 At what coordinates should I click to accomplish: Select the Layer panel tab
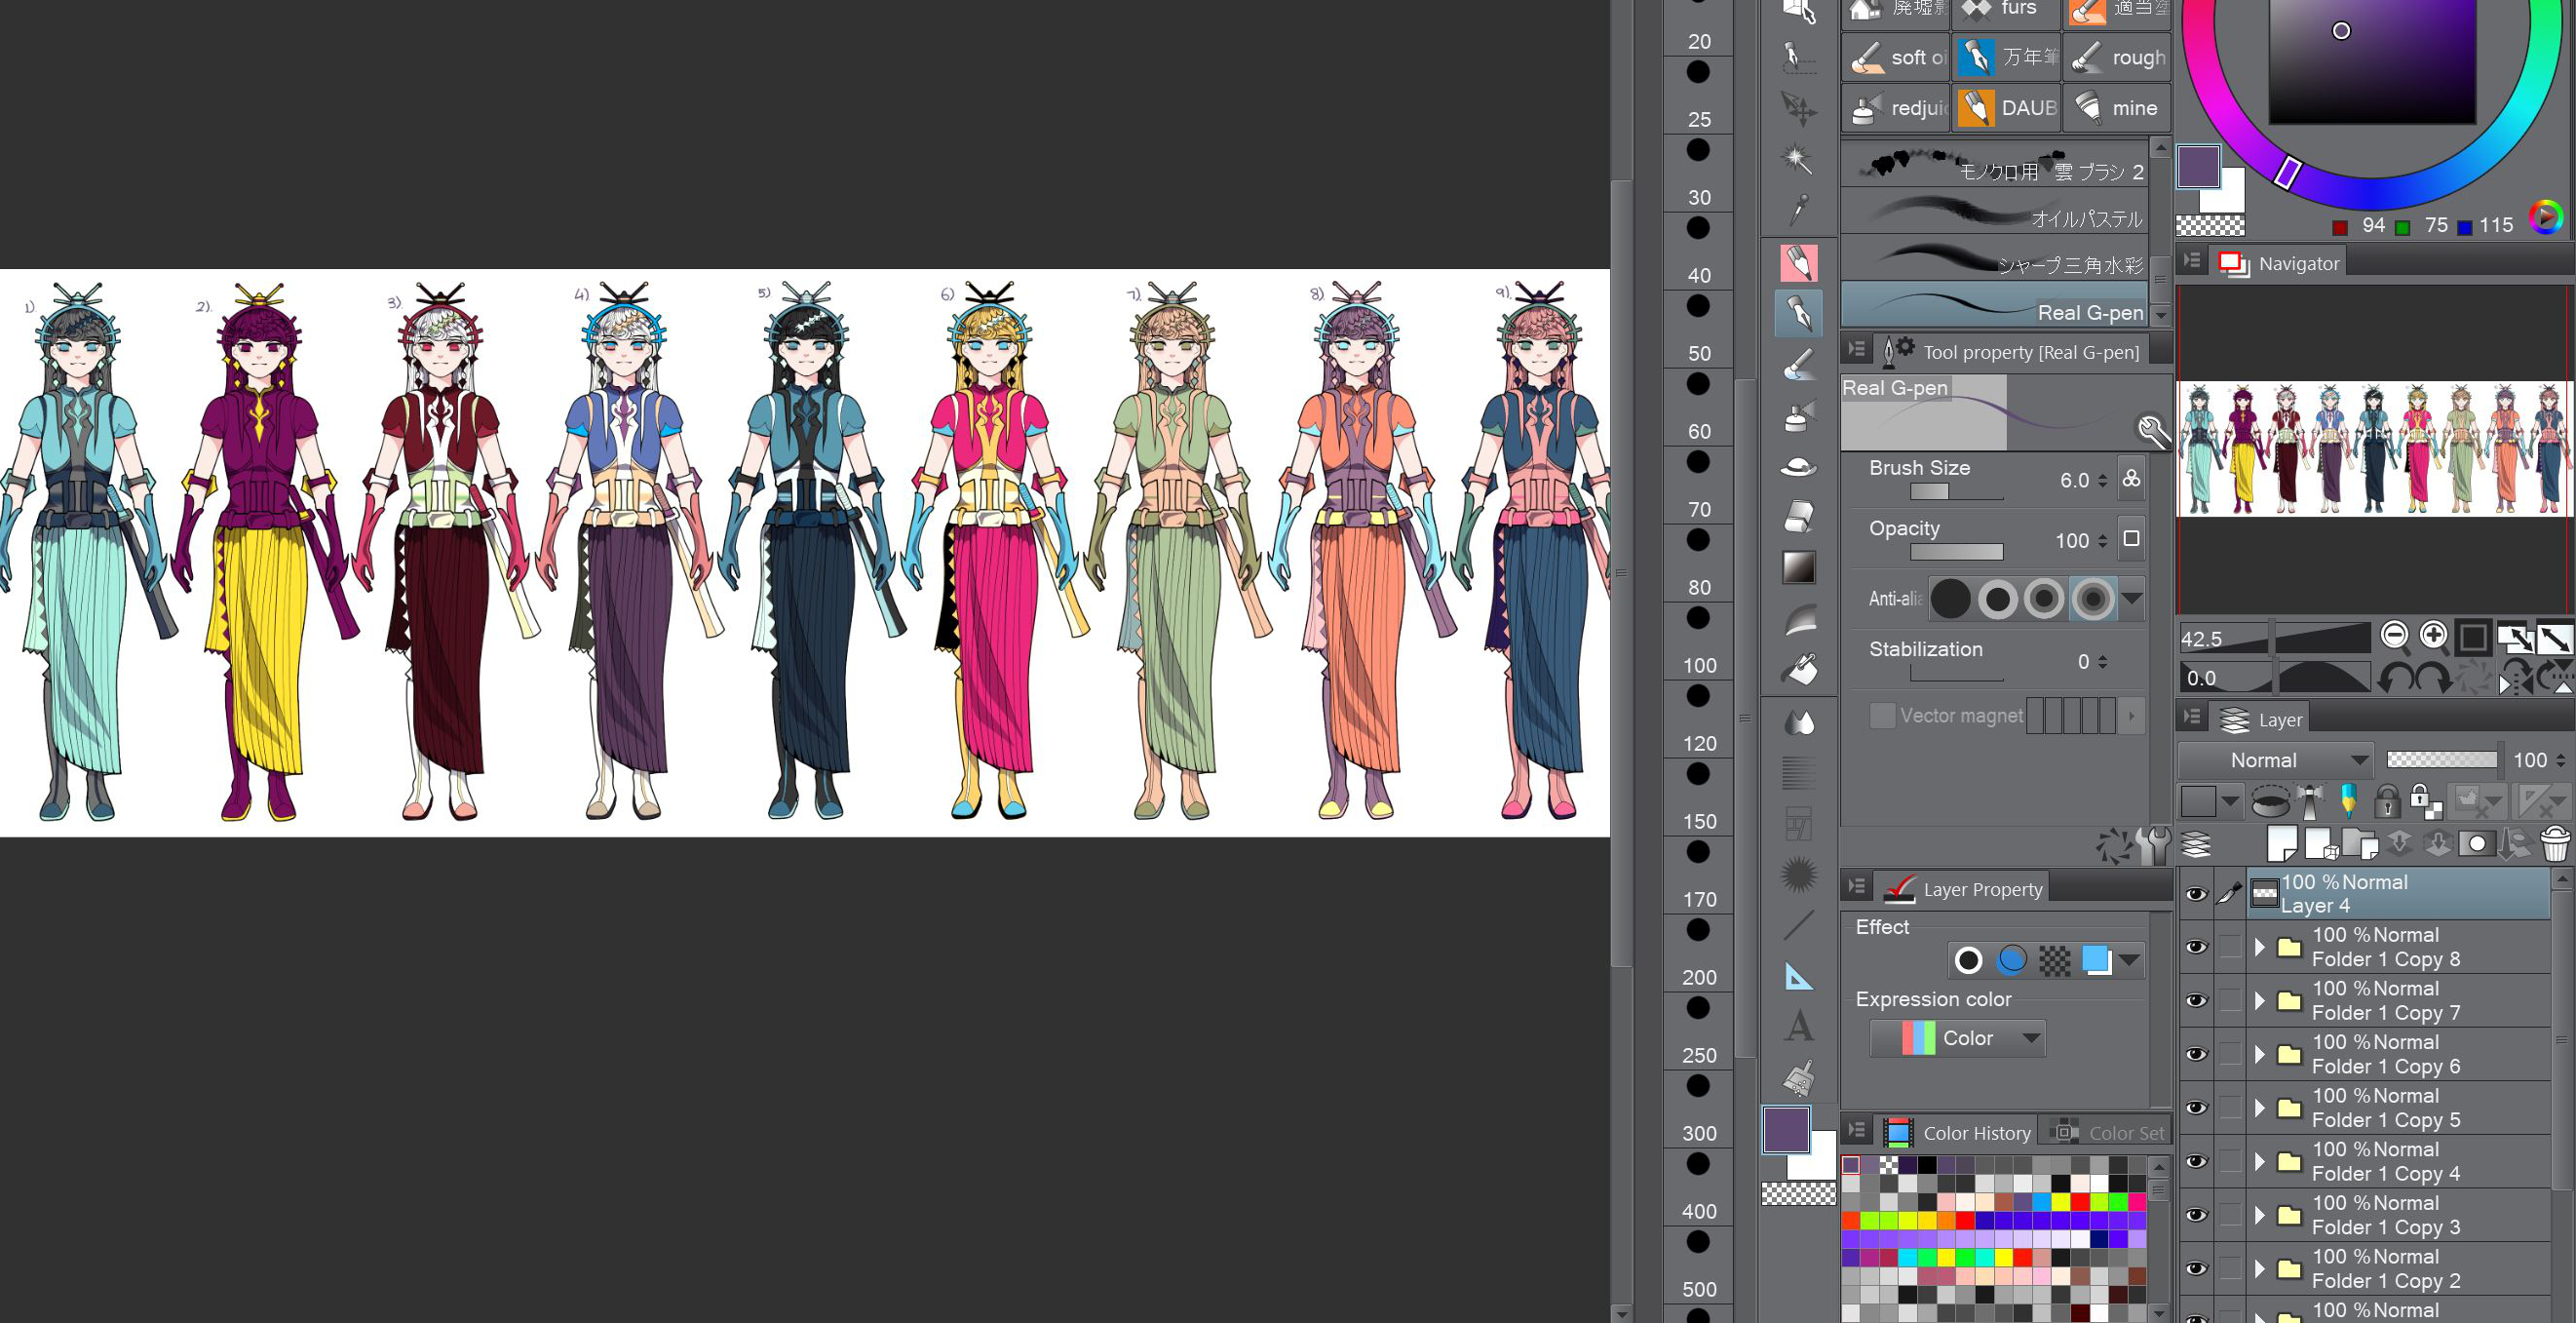click(x=2262, y=719)
